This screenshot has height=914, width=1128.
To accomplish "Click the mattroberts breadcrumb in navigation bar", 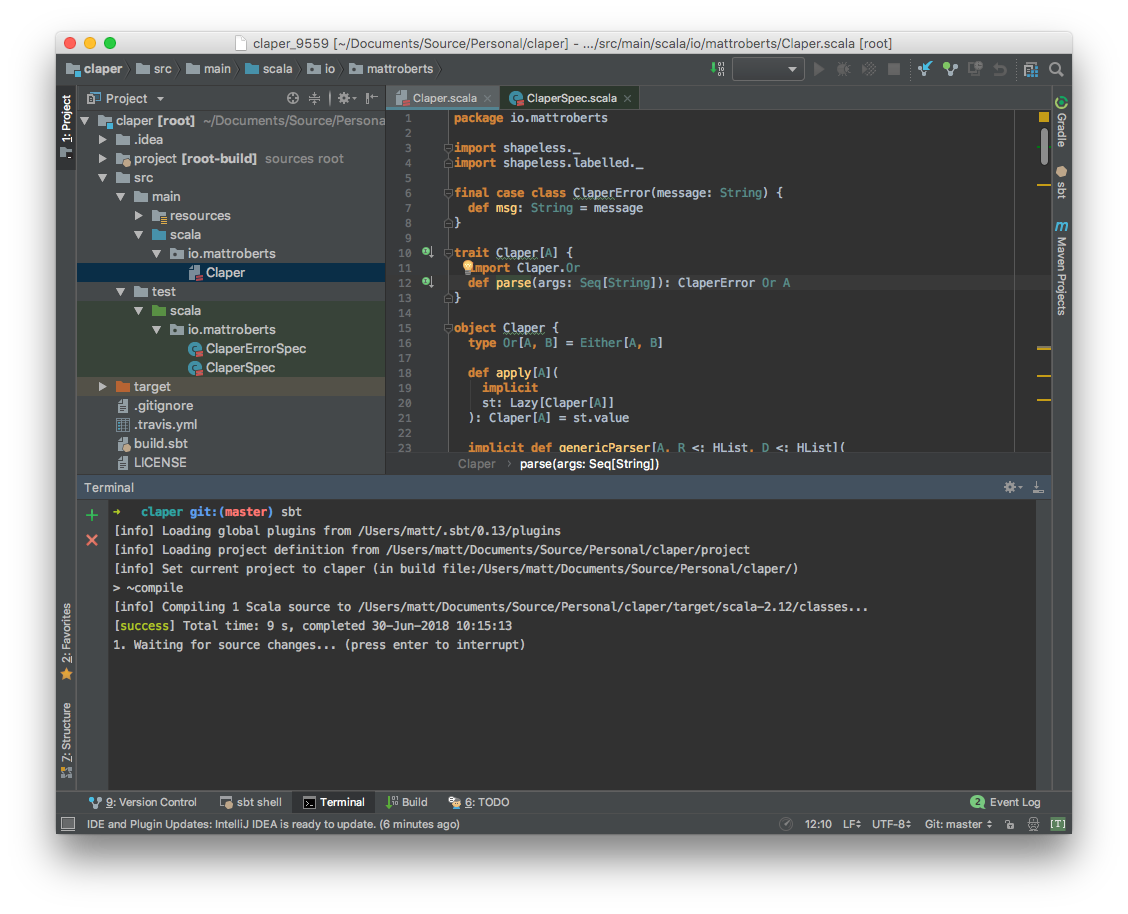I will point(391,69).
